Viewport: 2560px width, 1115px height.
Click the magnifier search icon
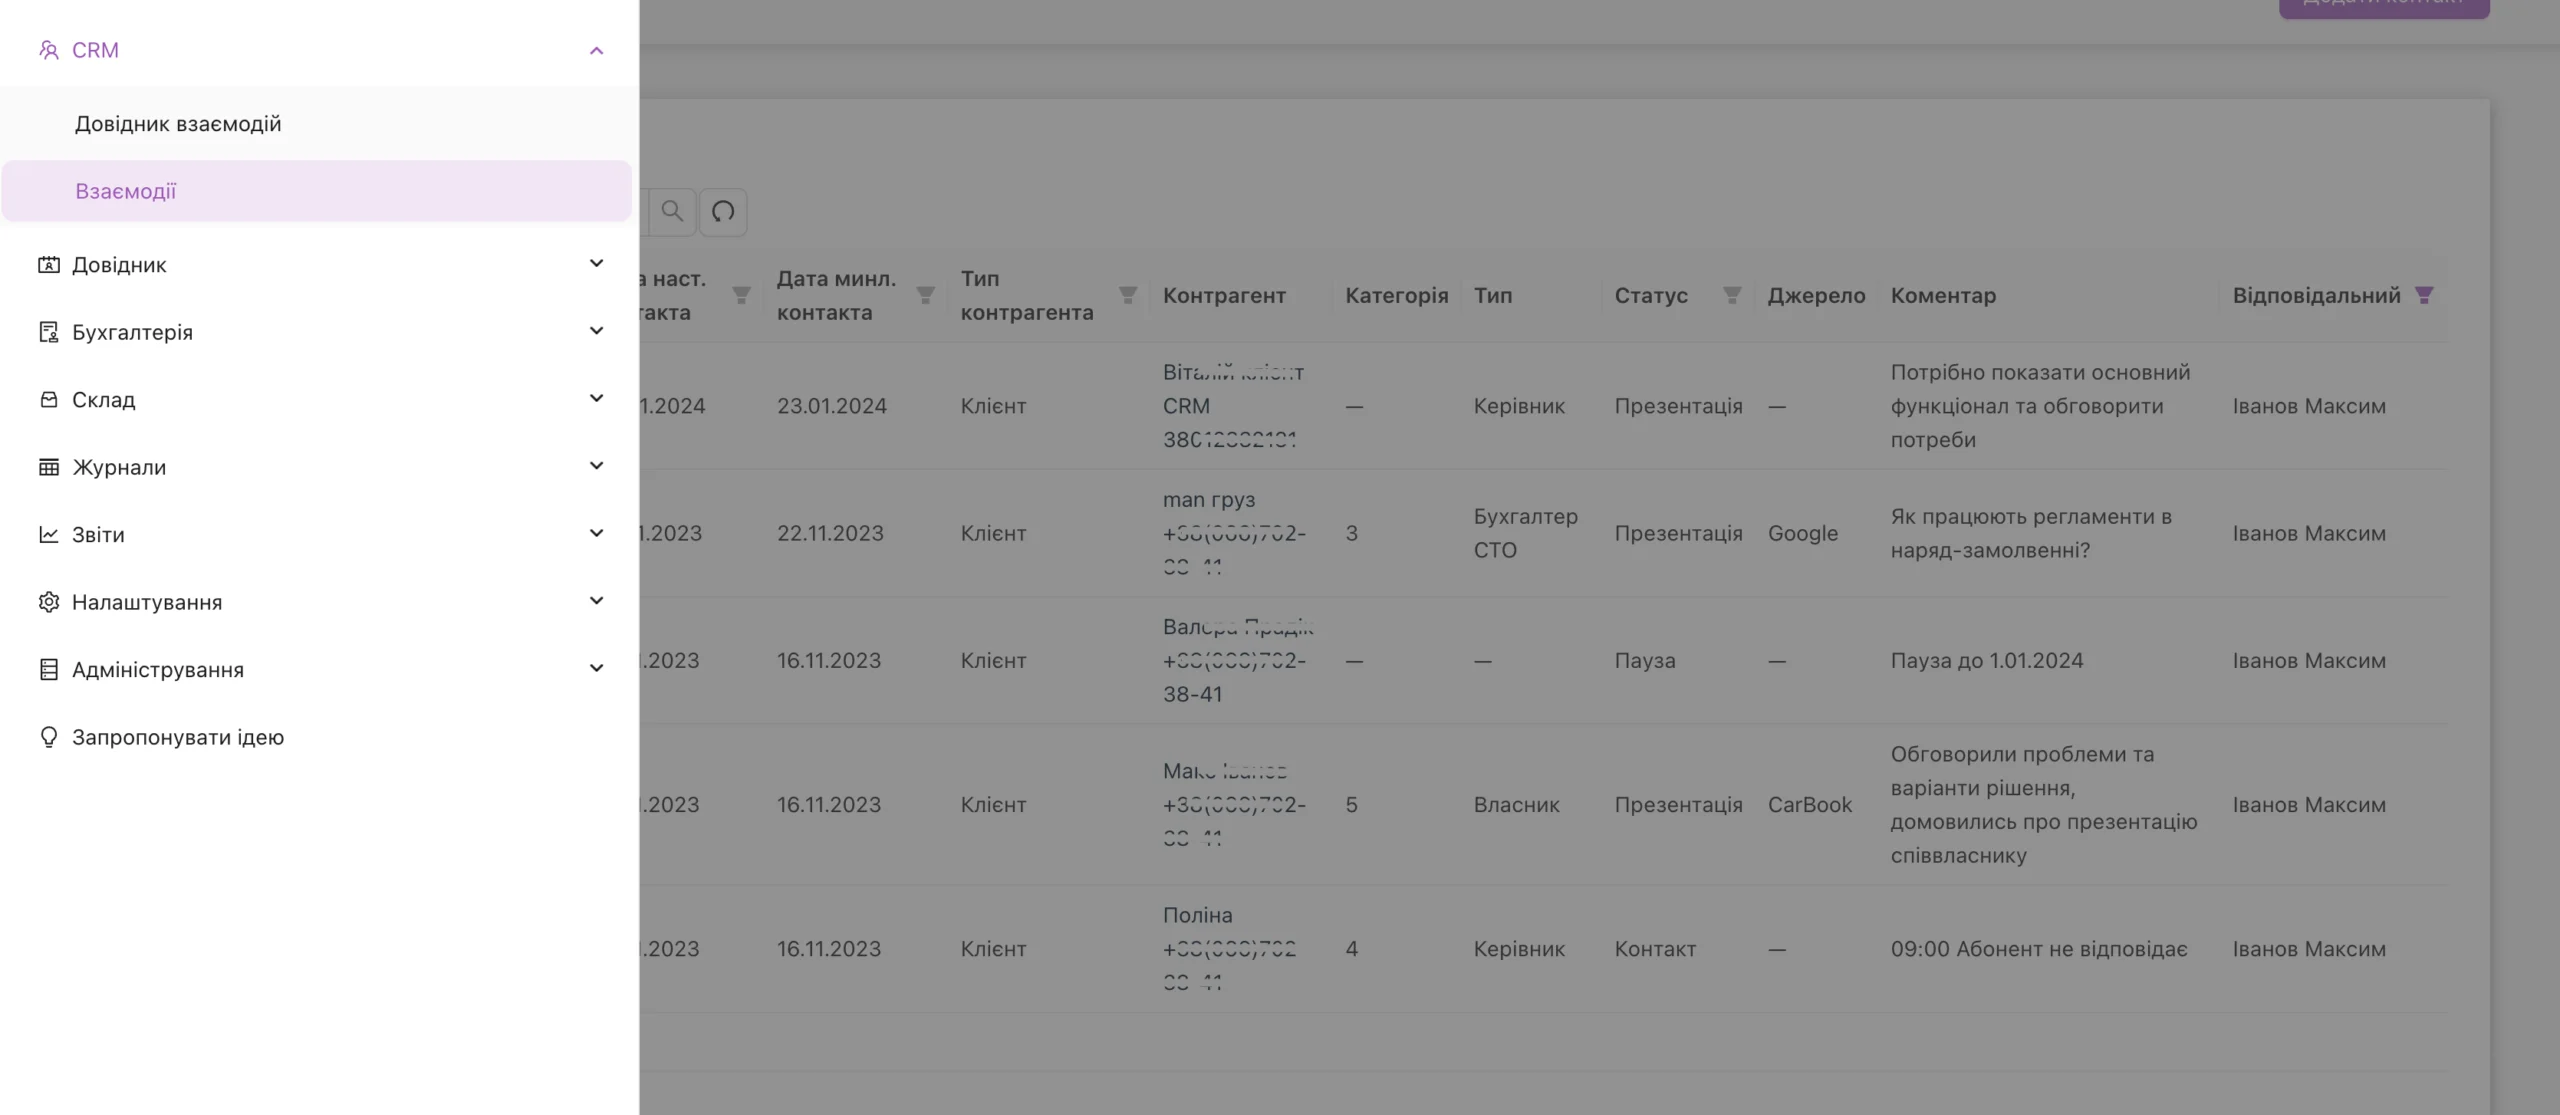[x=672, y=212]
